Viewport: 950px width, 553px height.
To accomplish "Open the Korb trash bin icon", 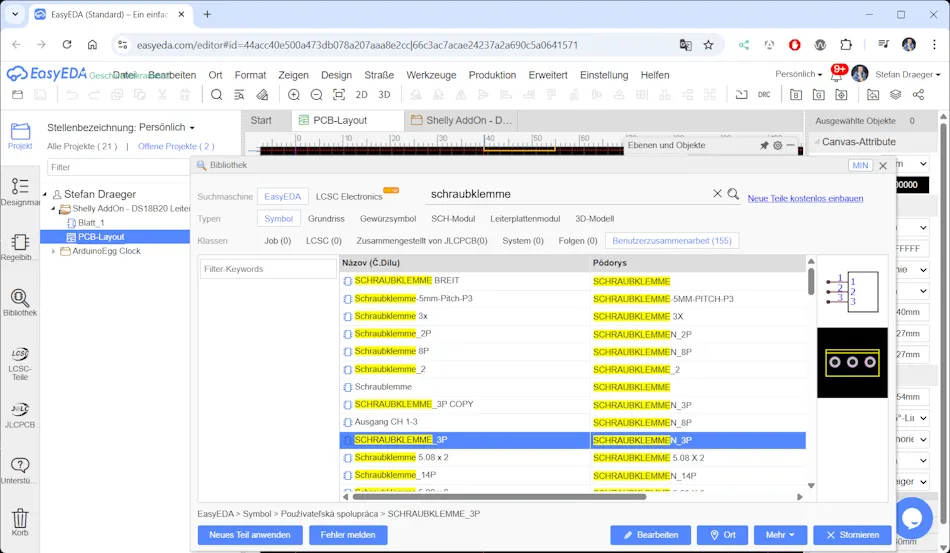I will click(x=20, y=522).
